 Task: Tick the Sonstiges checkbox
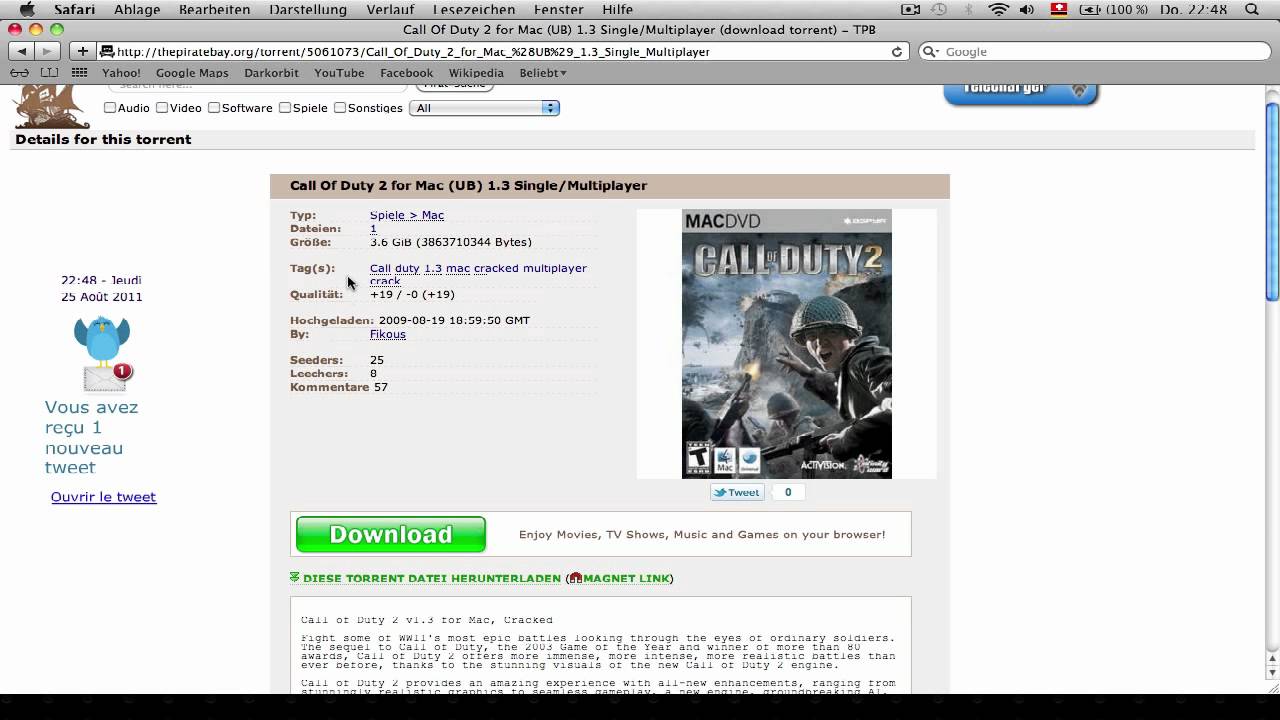pos(340,108)
